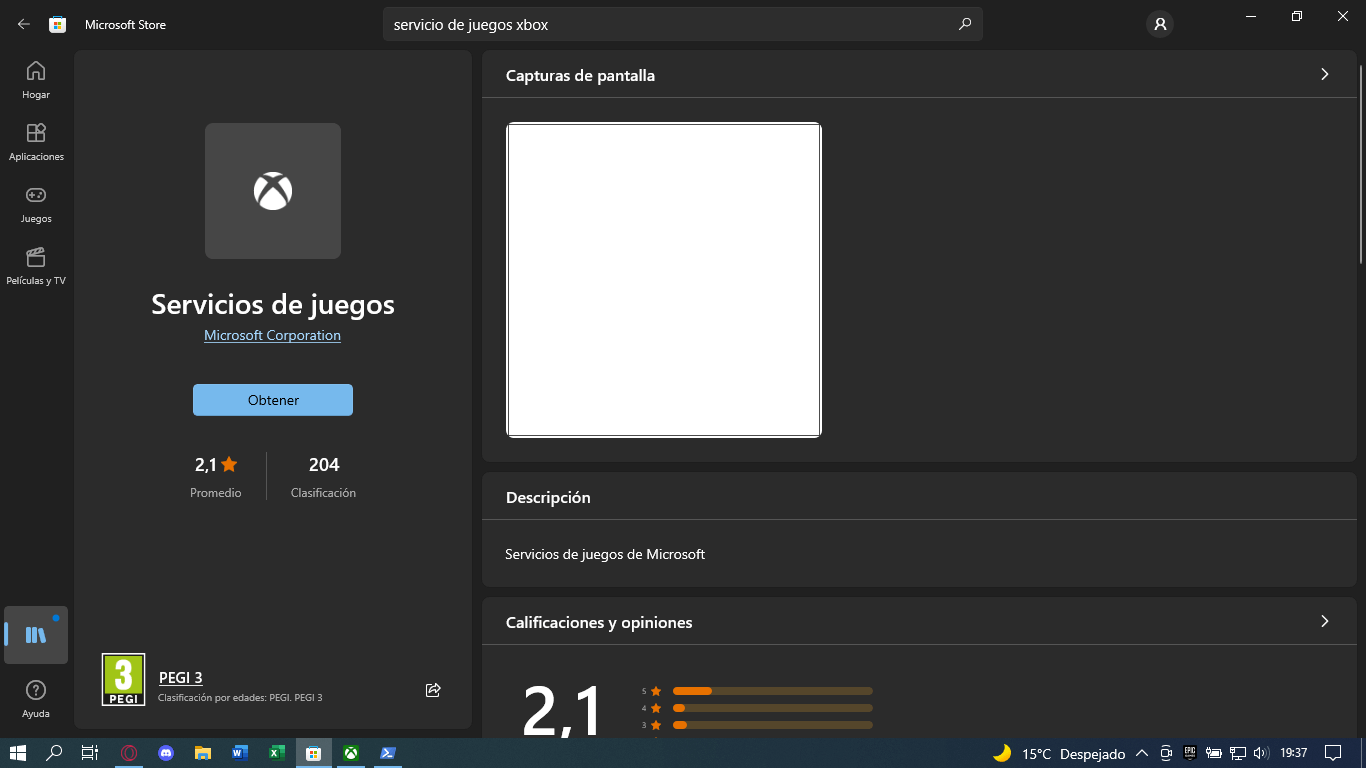This screenshot has height=768, width=1366.
Task: Click the volume speaker tray icon
Action: click(x=1261, y=753)
